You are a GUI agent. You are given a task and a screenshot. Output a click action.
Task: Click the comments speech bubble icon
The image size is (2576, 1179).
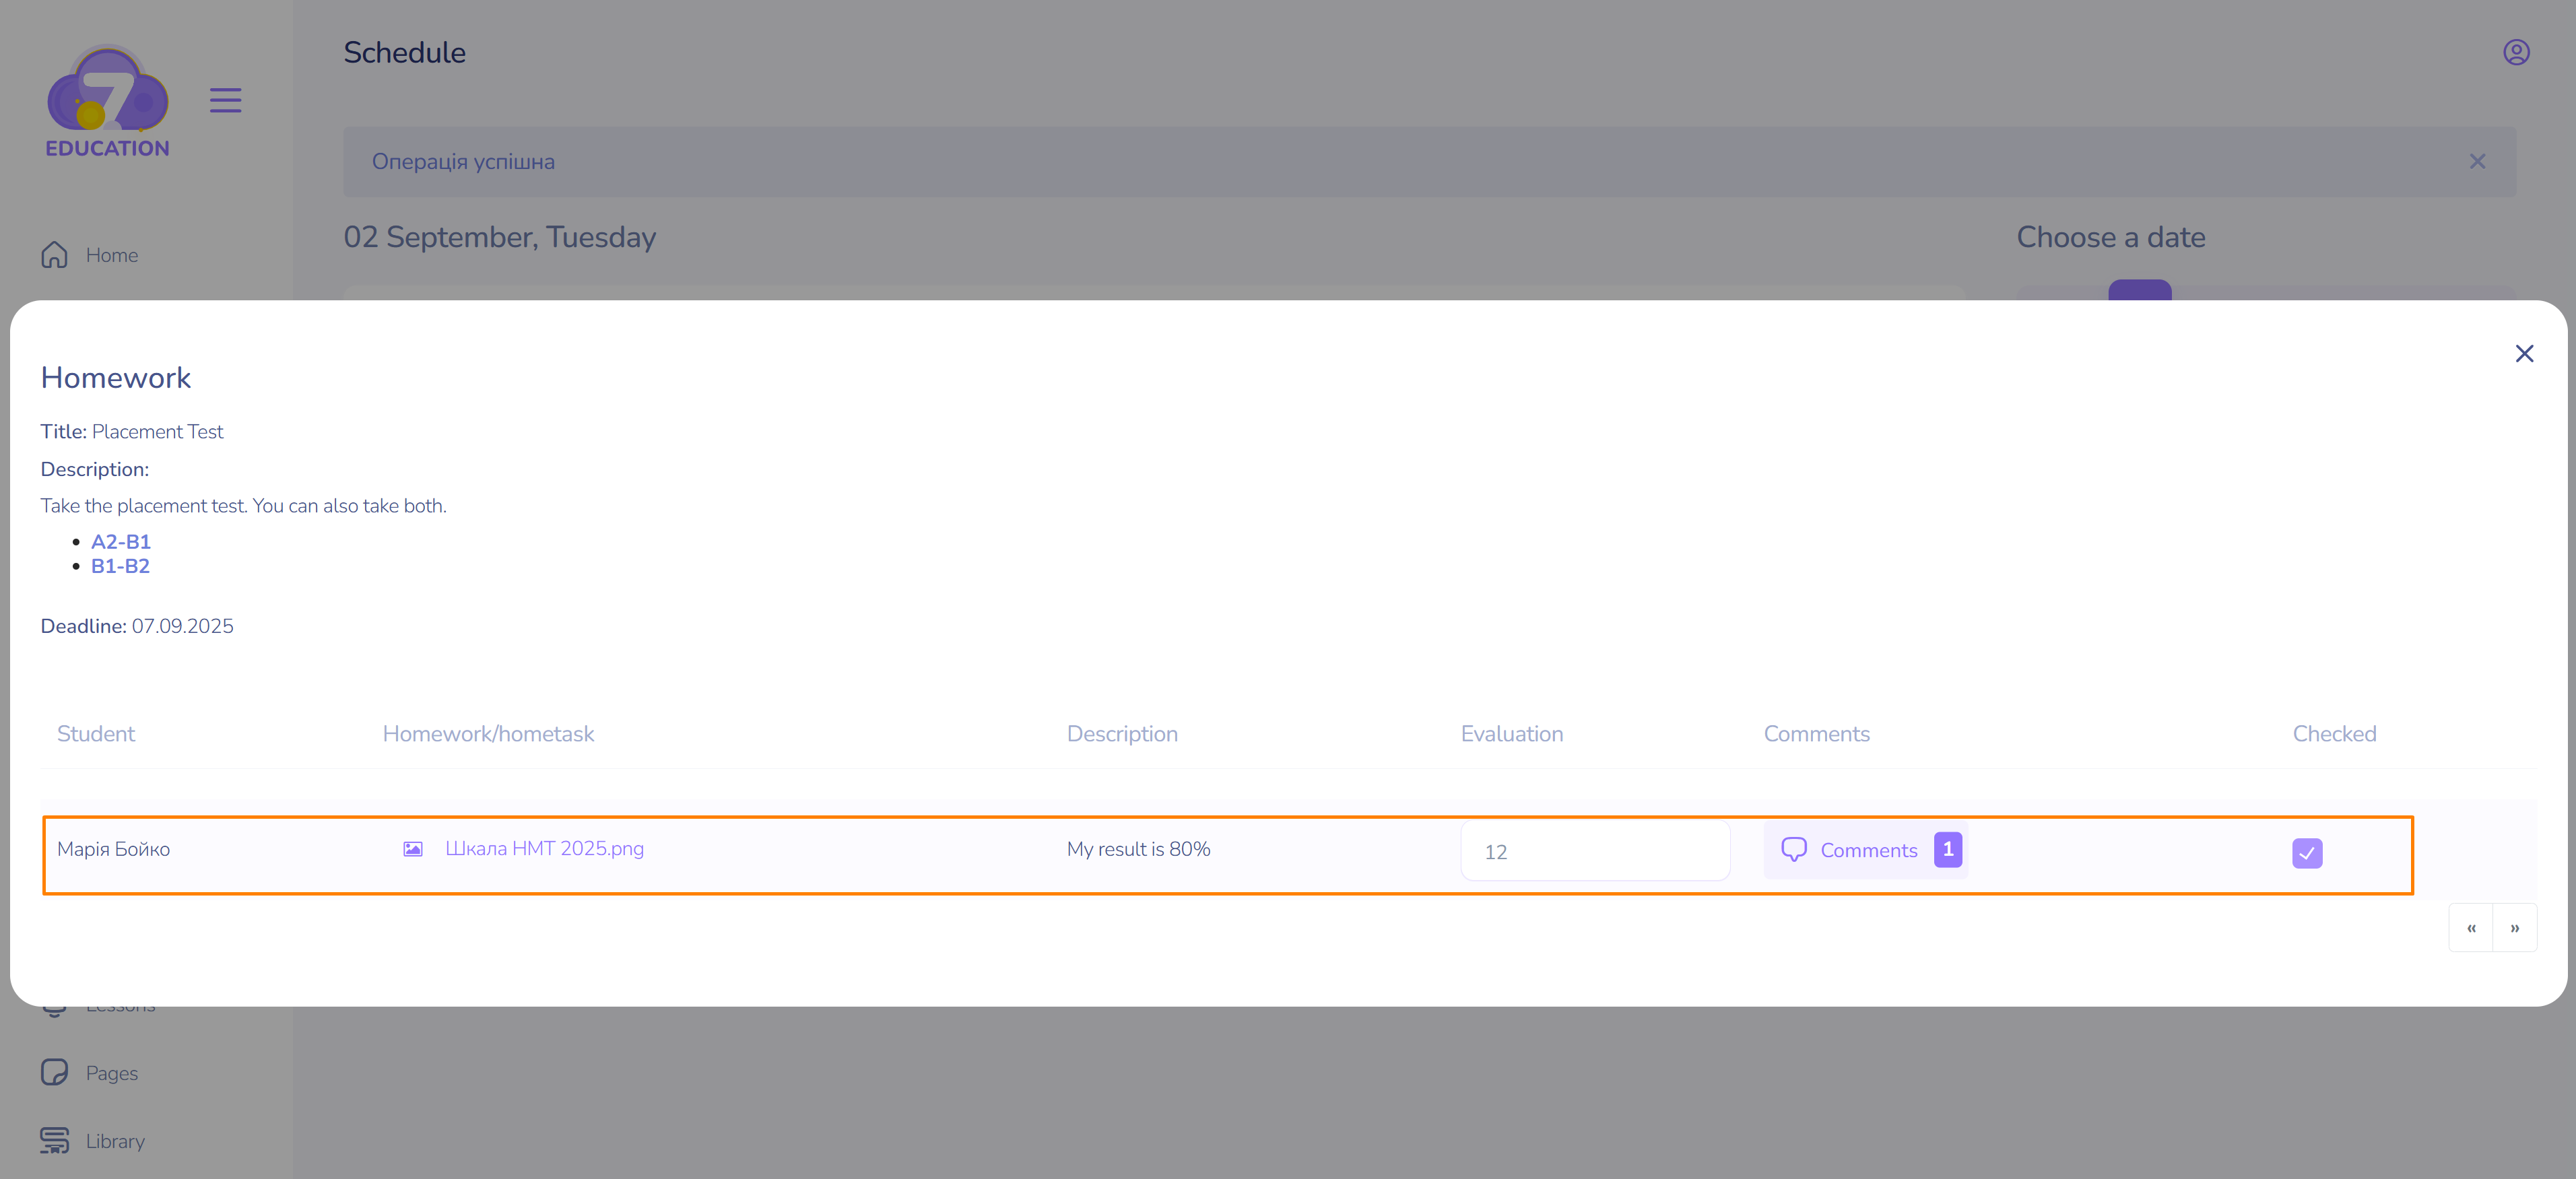tap(1794, 850)
